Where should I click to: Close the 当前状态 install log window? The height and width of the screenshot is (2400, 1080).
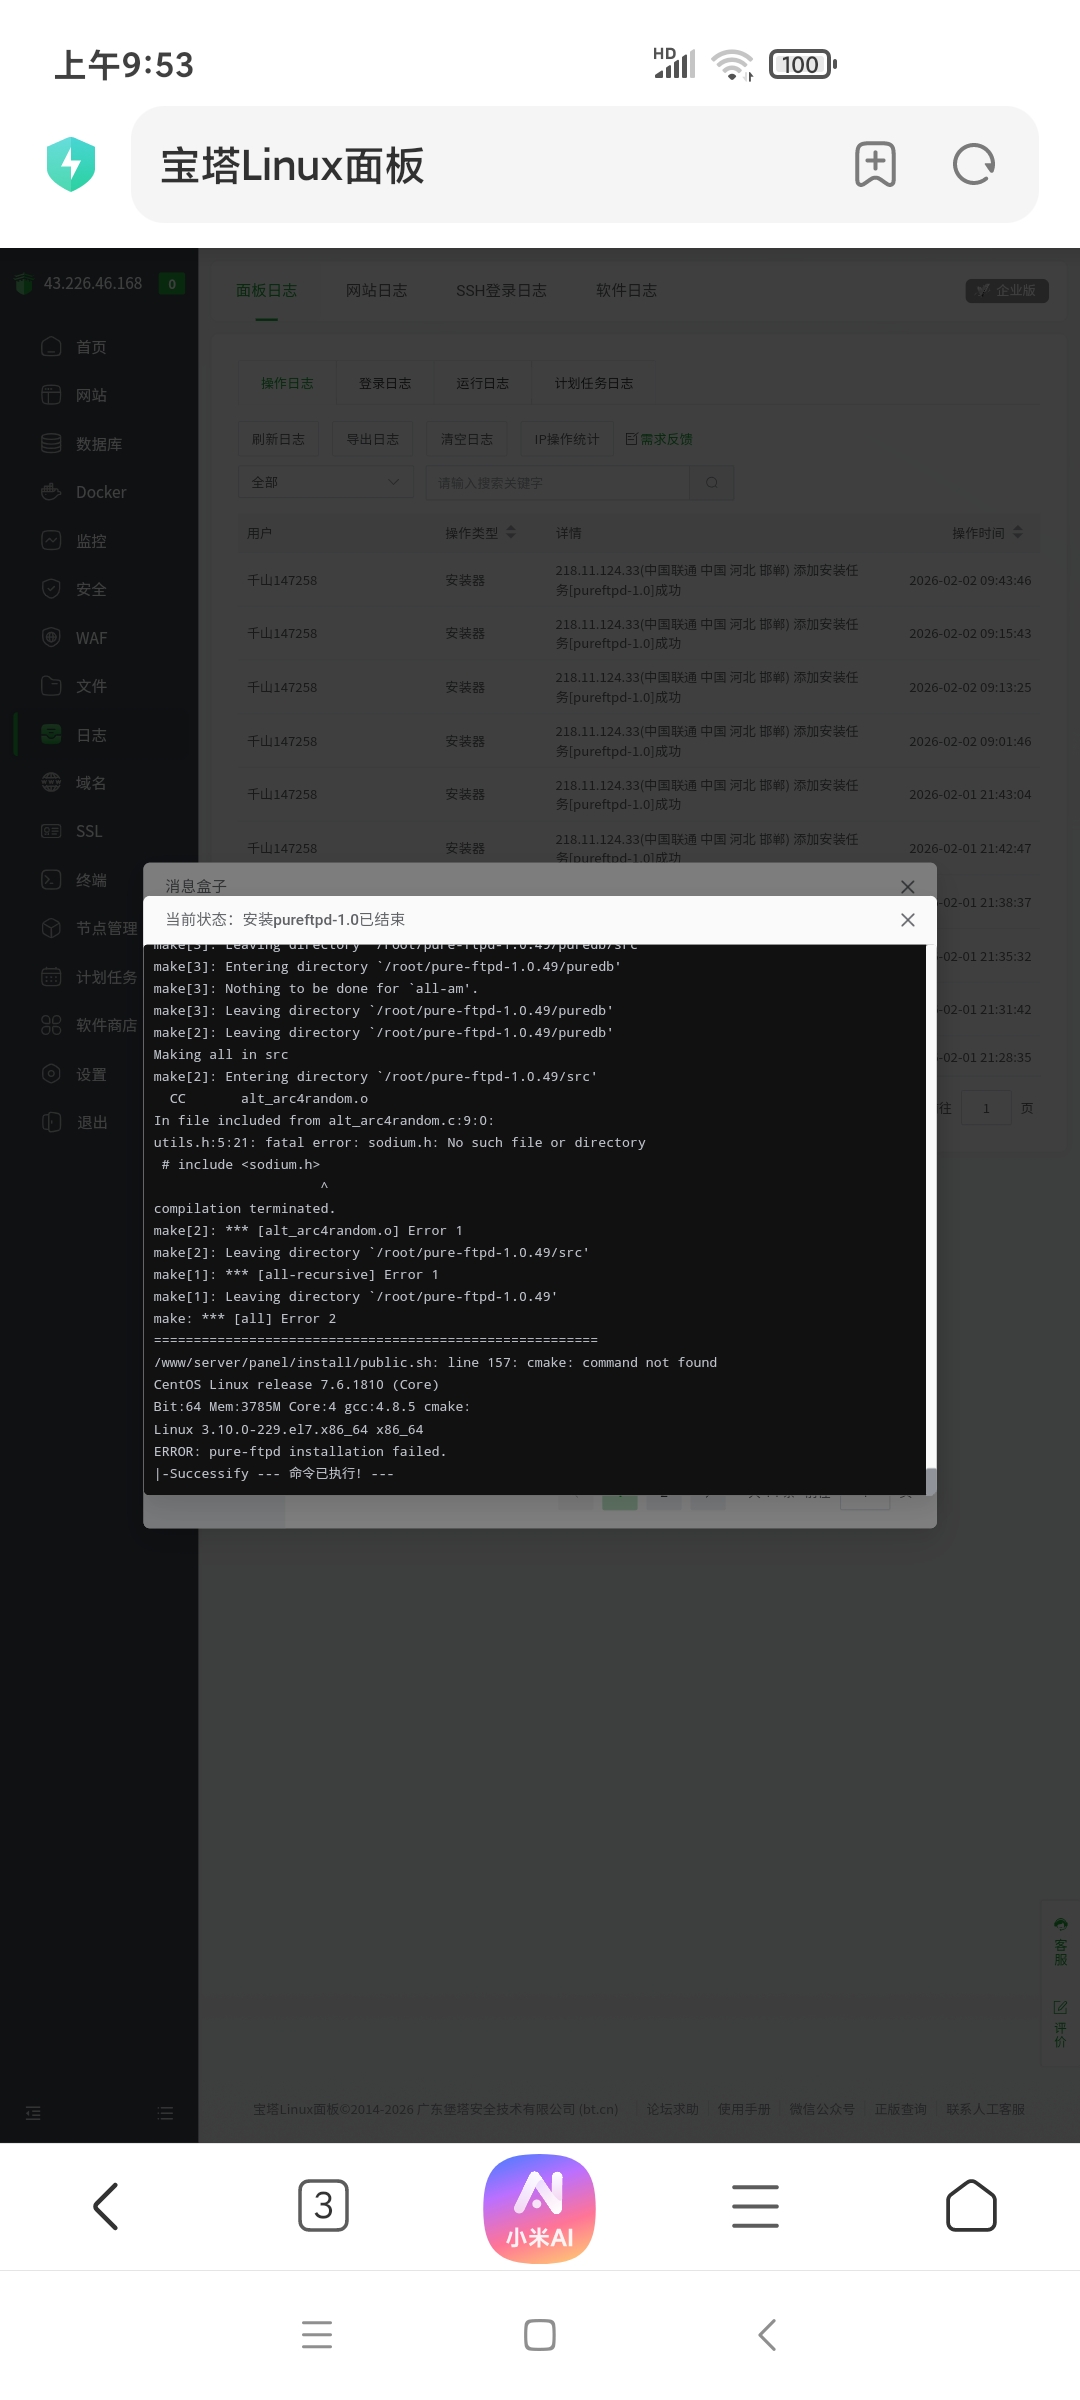pos(907,920)
